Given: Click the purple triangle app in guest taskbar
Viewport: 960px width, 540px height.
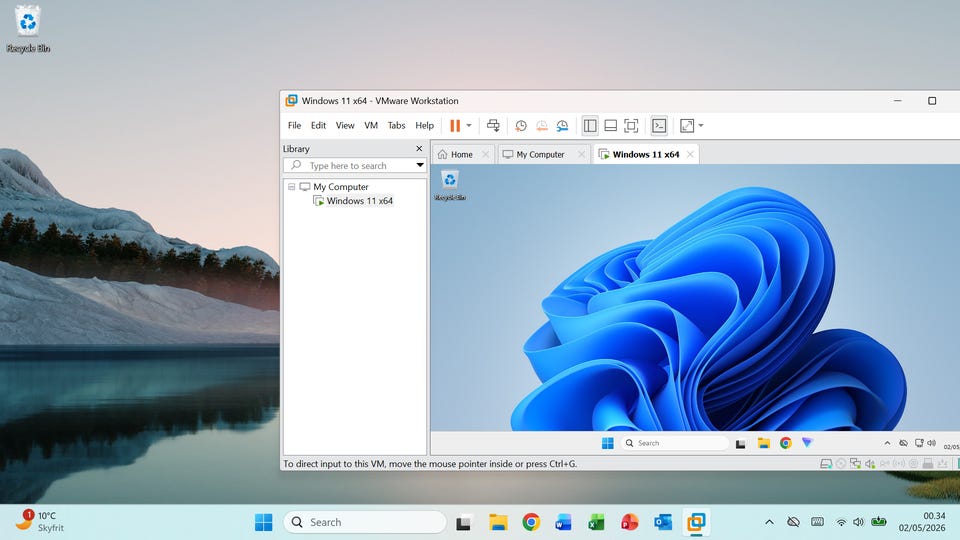Looking at the screenshot, I should click(x=808, y=443).
